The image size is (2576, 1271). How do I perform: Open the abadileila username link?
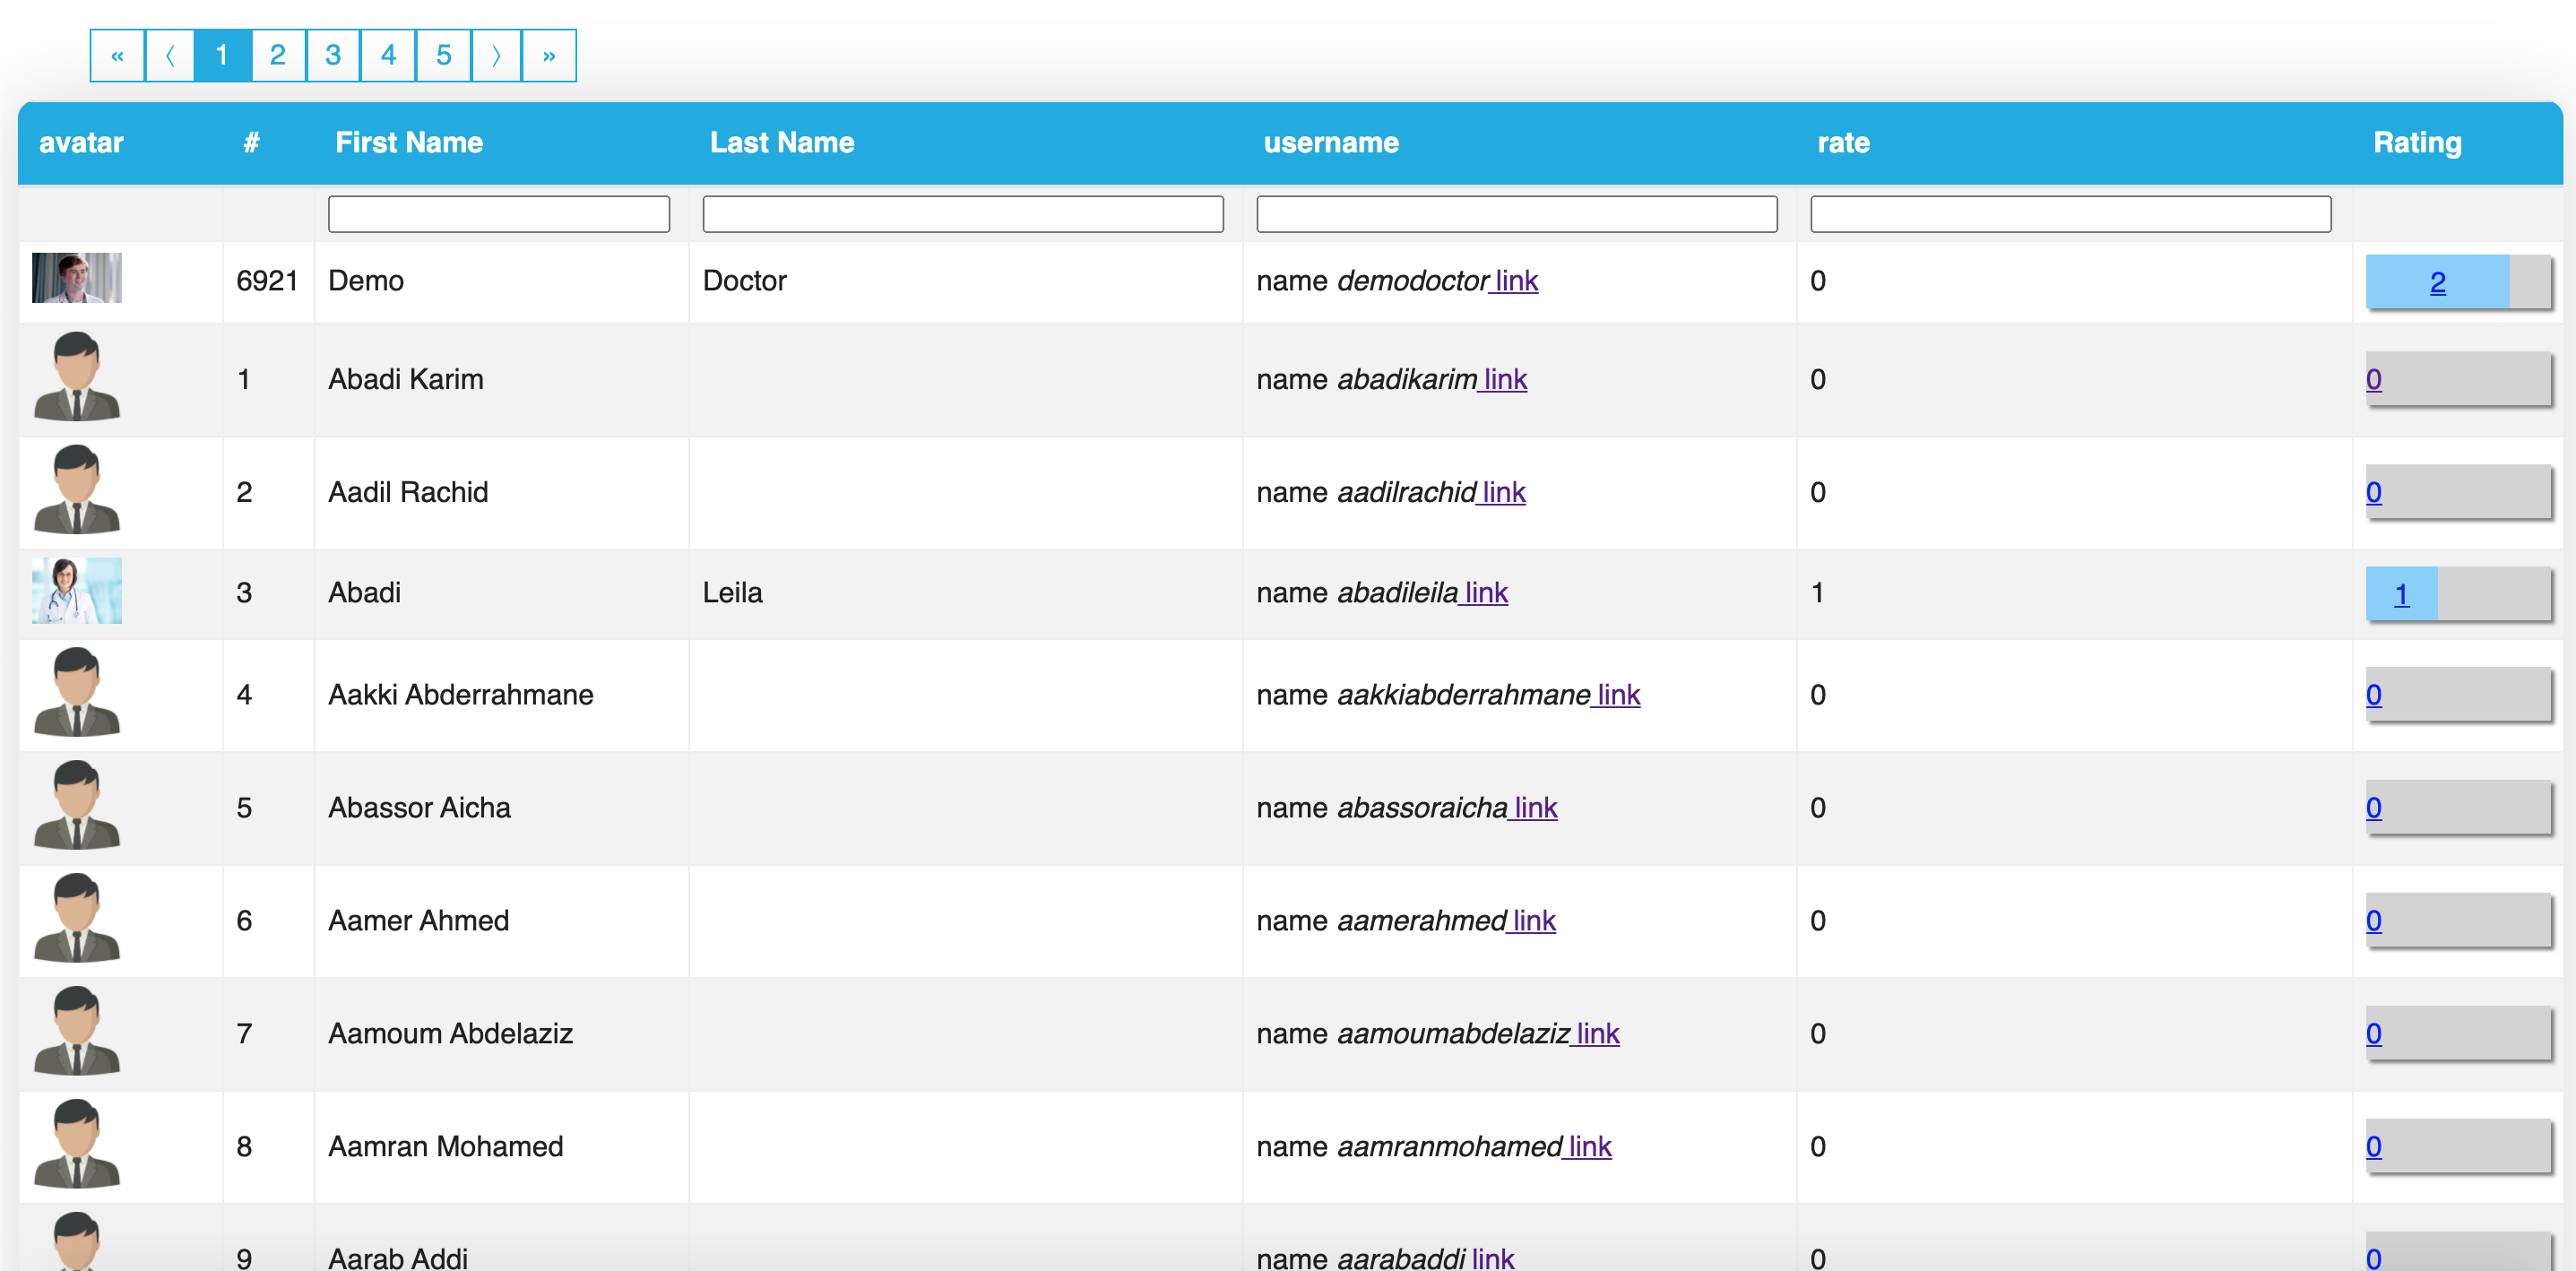pyautogui.click(x=1486, y=593)
